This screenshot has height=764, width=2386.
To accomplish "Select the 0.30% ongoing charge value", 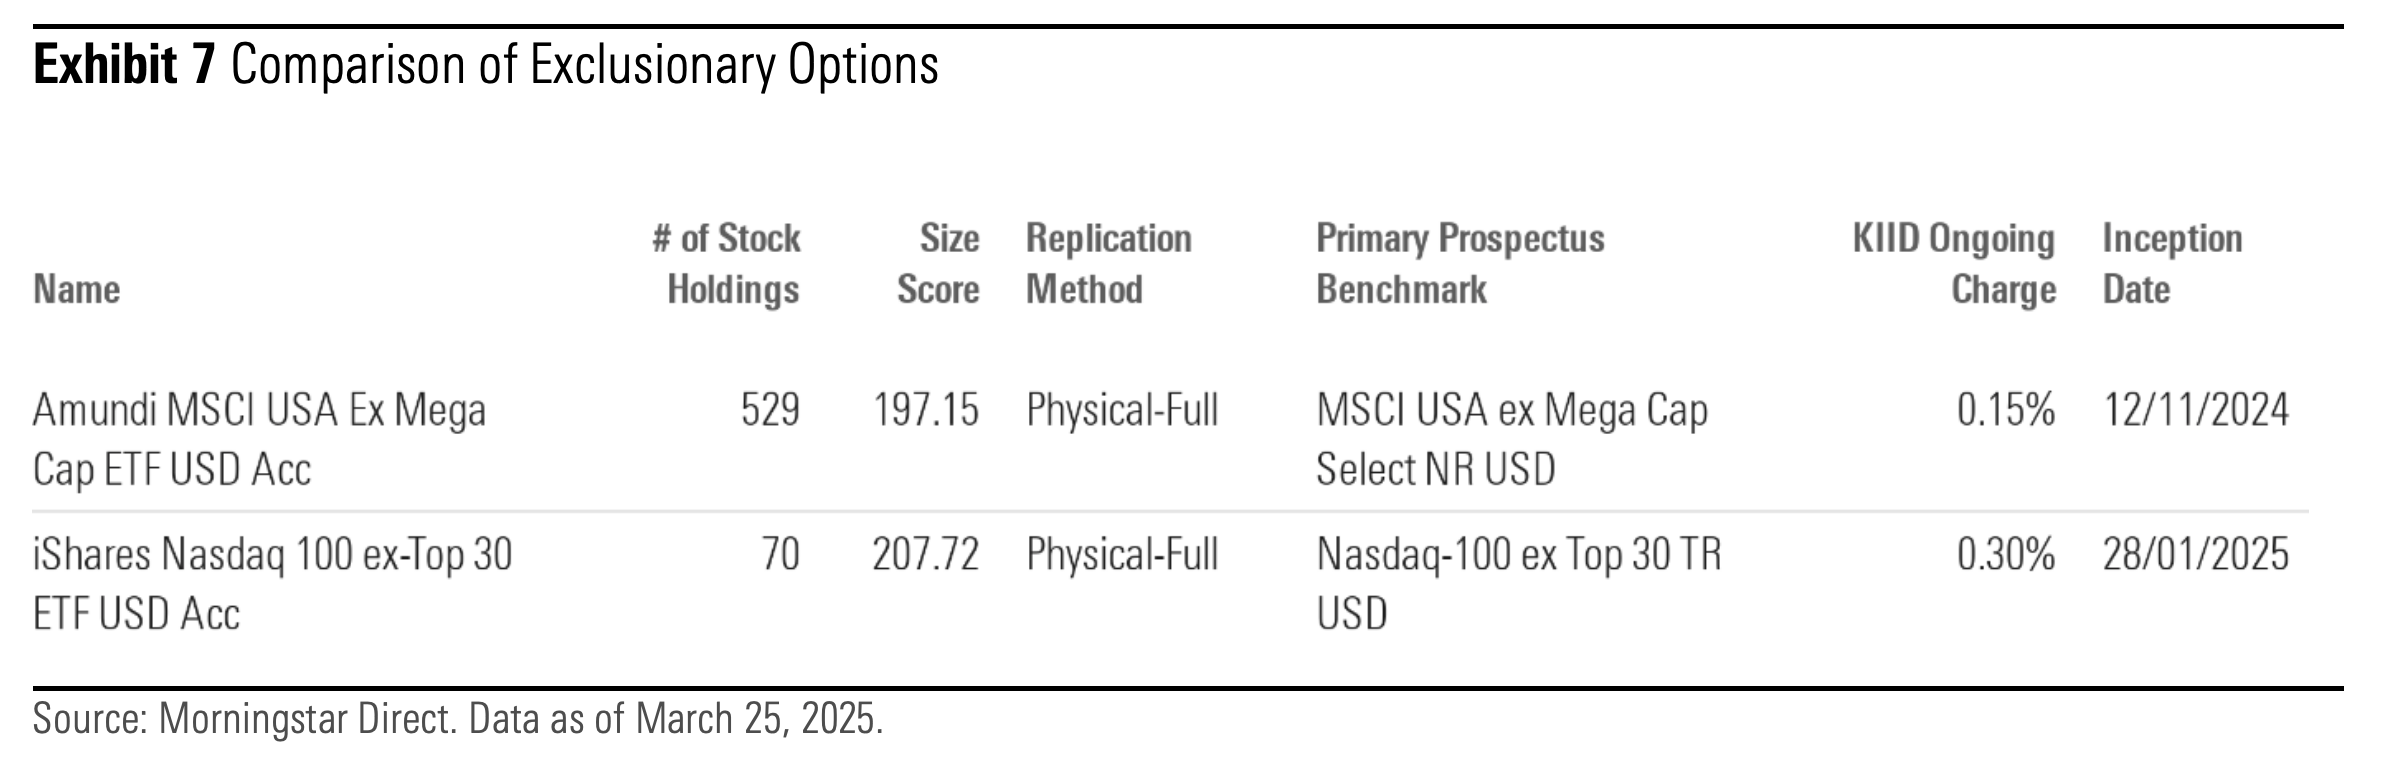I will point(2005,554).
